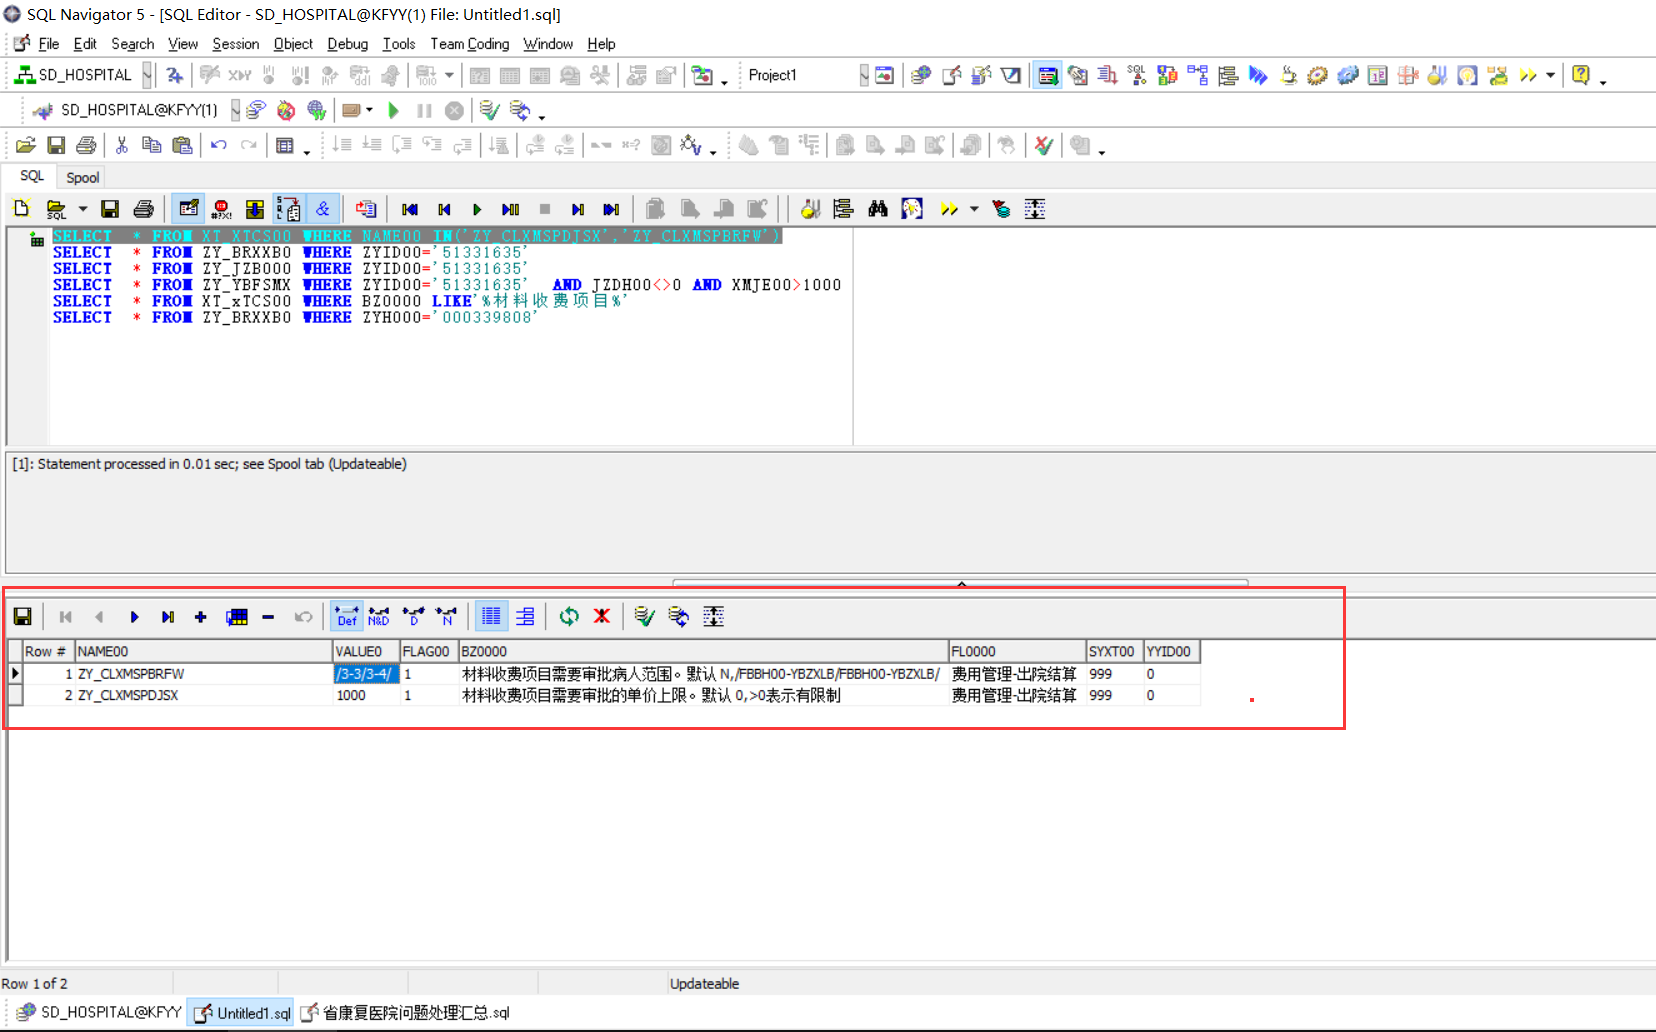Click the red X cancel icon in results toolbar
Image resolution: width=1656 pixels, height=1032 pixels.
click(x=602, y=617)
